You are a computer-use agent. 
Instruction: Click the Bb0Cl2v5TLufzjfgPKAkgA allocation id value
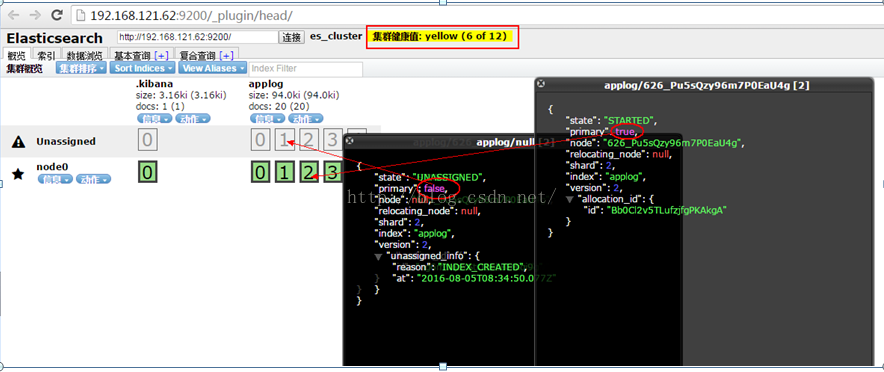pyautogui.click(x=665, y=210)
